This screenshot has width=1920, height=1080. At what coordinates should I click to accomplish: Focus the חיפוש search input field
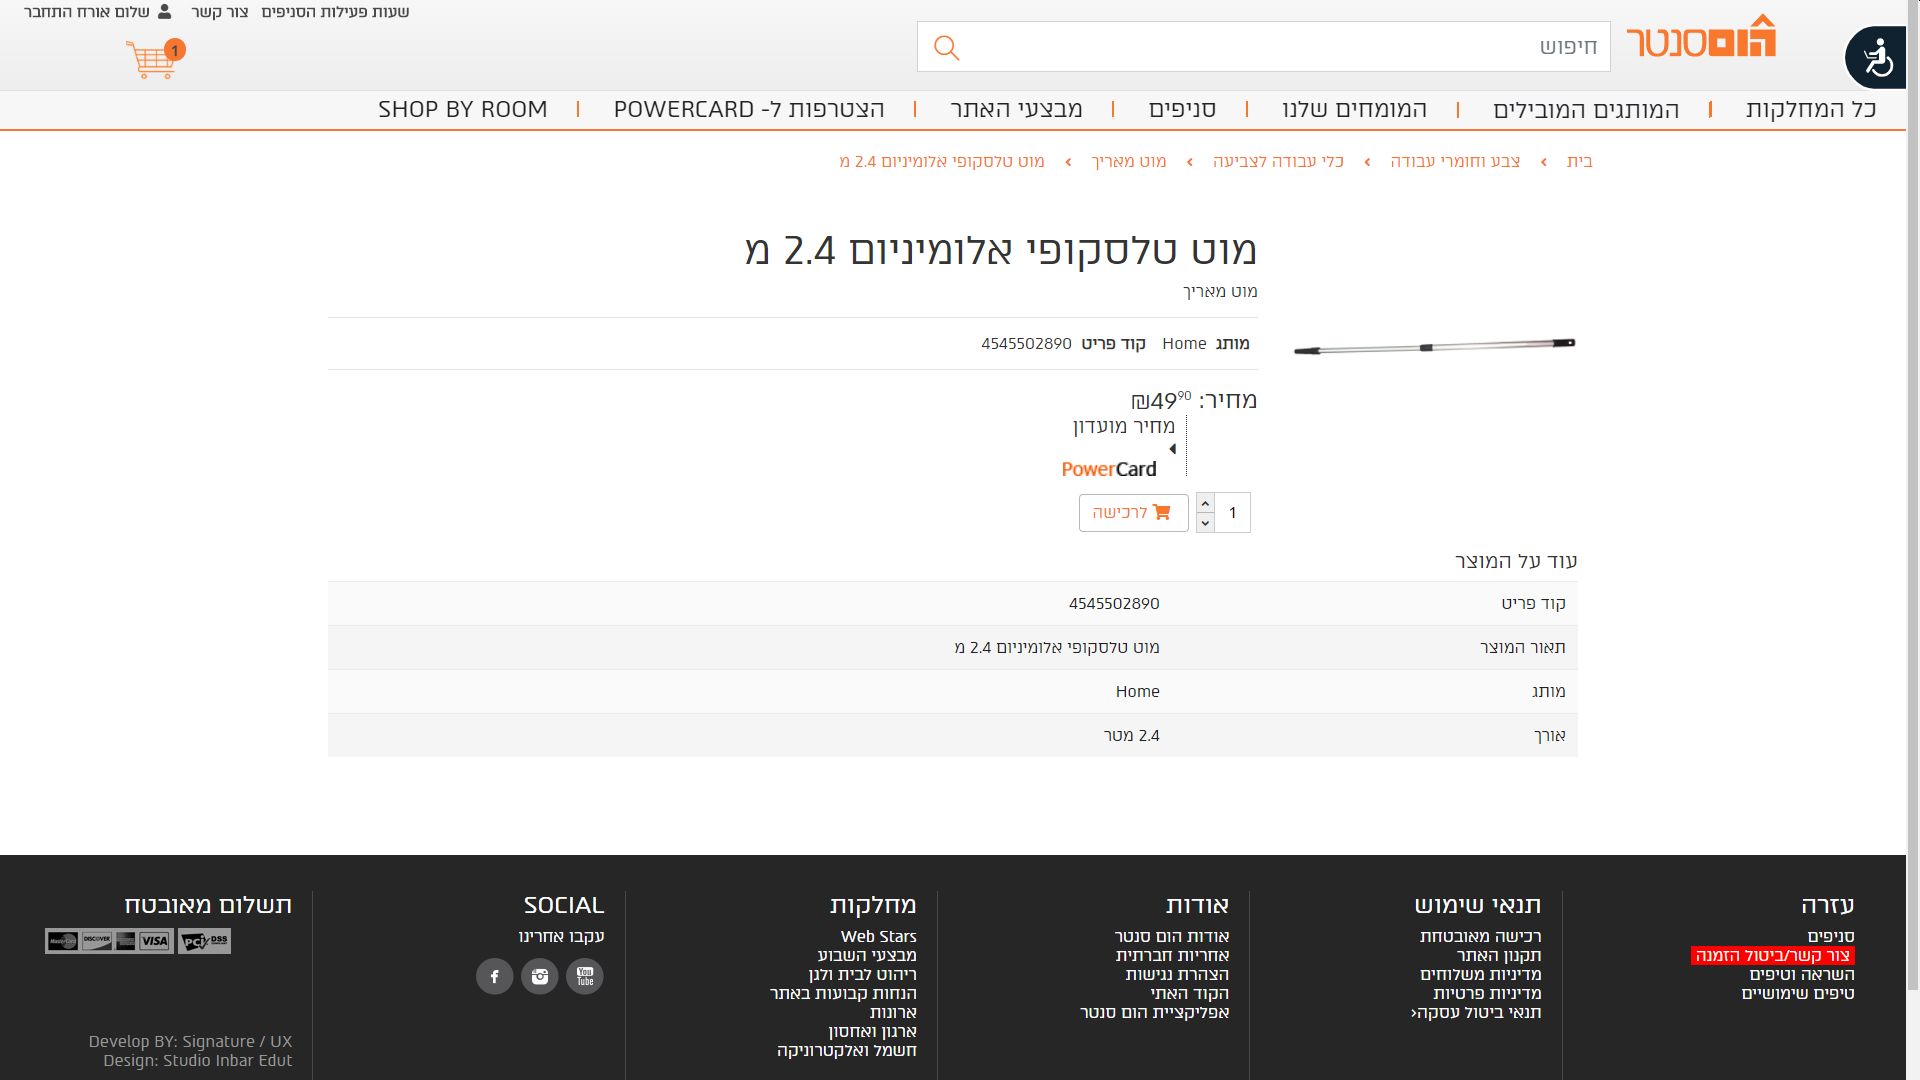tap(1280, 47)
